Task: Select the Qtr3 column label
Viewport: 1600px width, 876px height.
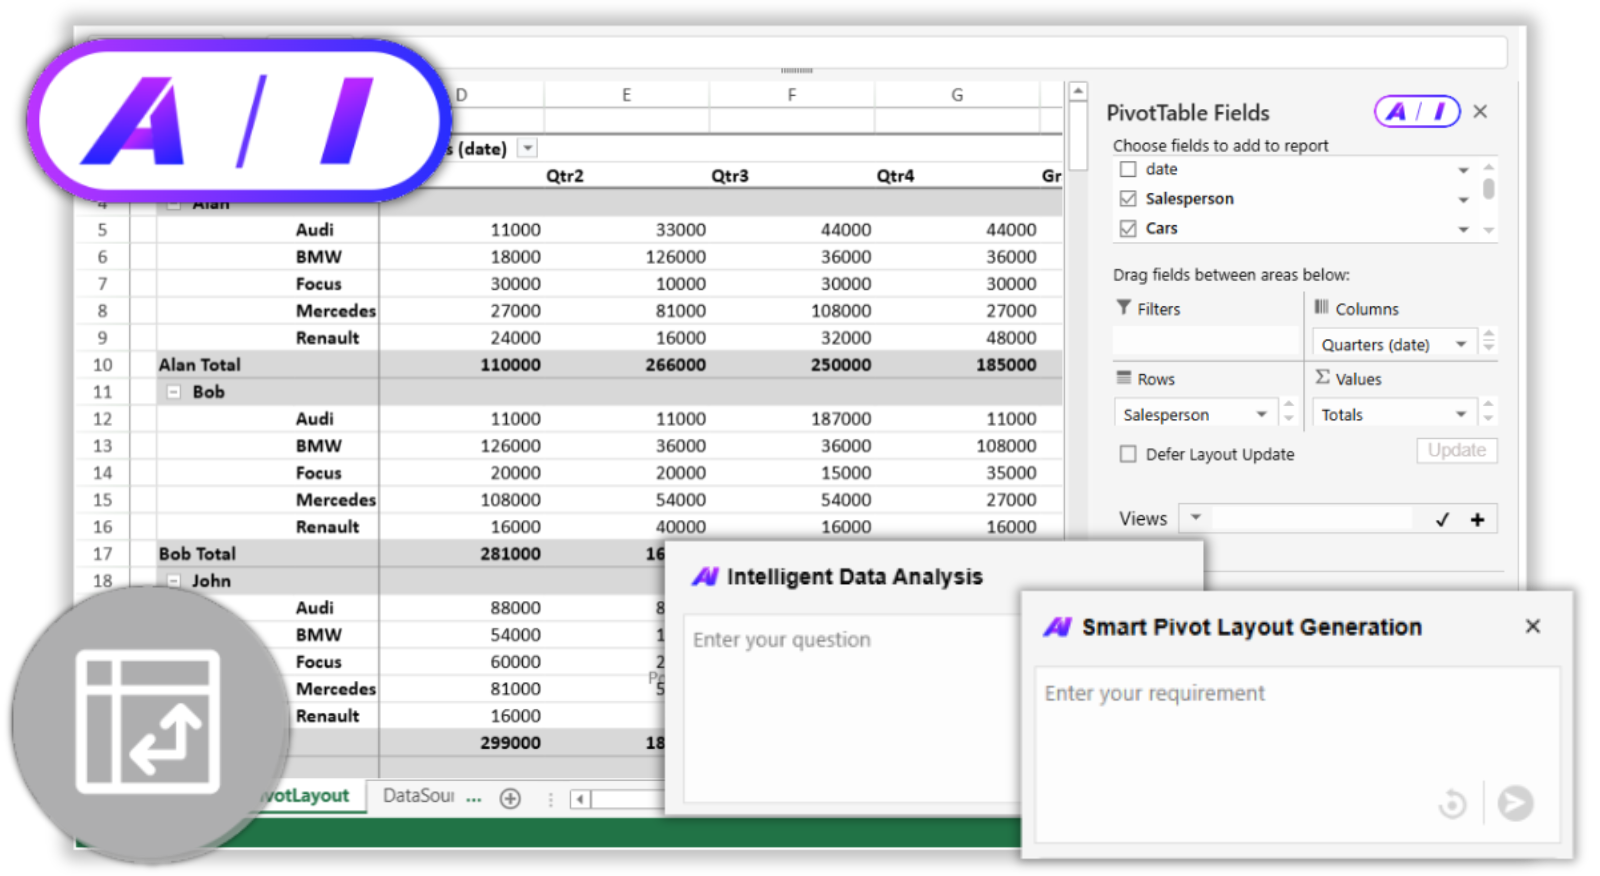Action: click(730, 176)
